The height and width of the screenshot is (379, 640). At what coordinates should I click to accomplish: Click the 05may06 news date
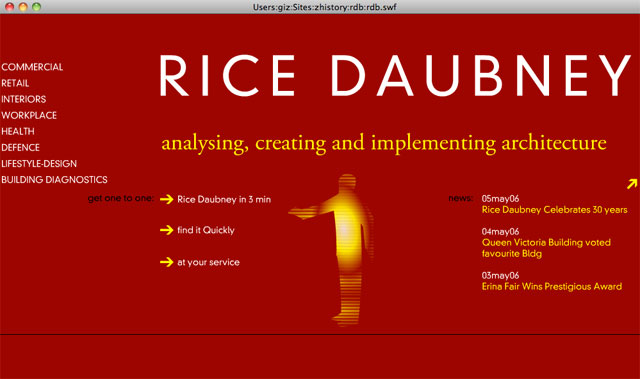click(x=500, y=199)
